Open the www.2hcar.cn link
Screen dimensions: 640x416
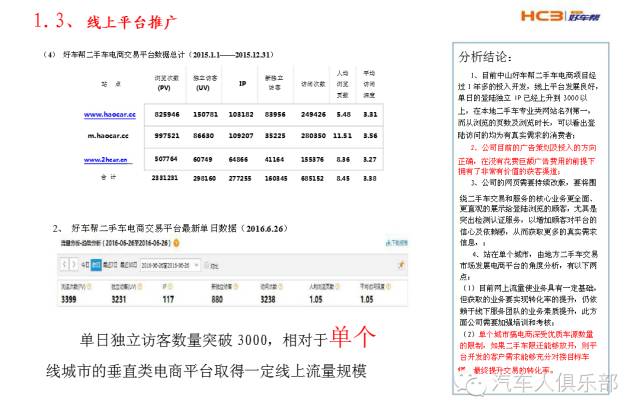[x=106, y=160]
